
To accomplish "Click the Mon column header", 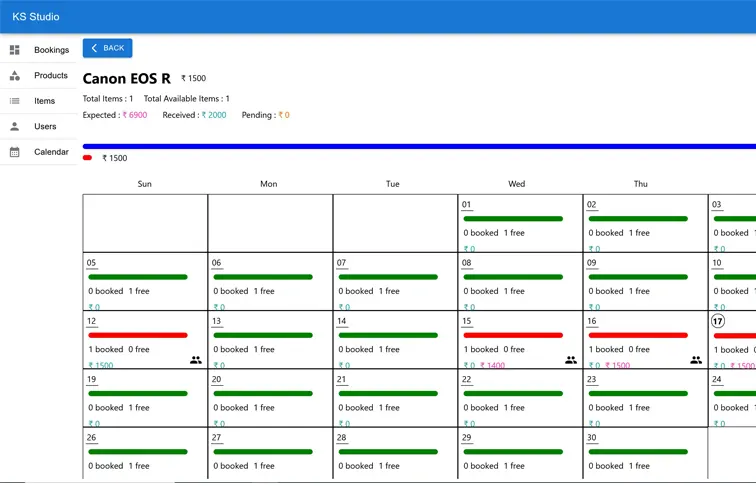I will [x=269, y=184].
